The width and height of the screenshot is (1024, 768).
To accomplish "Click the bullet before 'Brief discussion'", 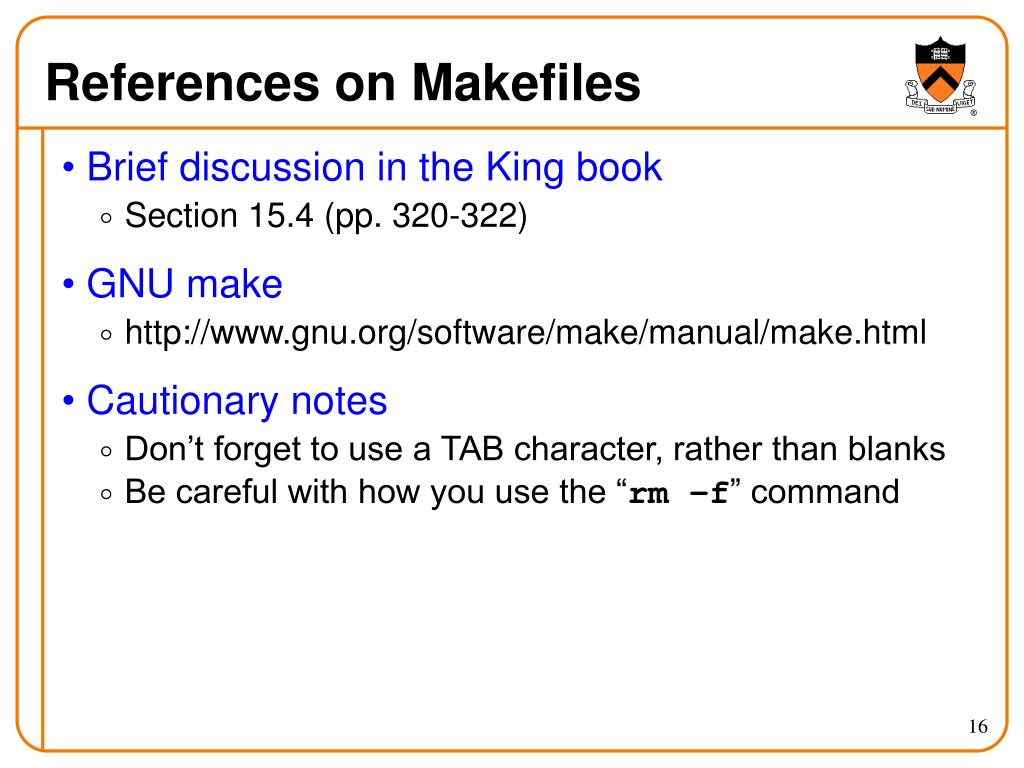I will pos(69,167).
